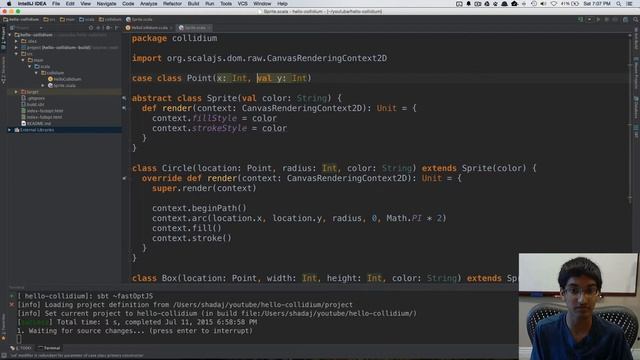
Task: Toggle the Project tool window on the left stripe
Action: tap(3, 38)
